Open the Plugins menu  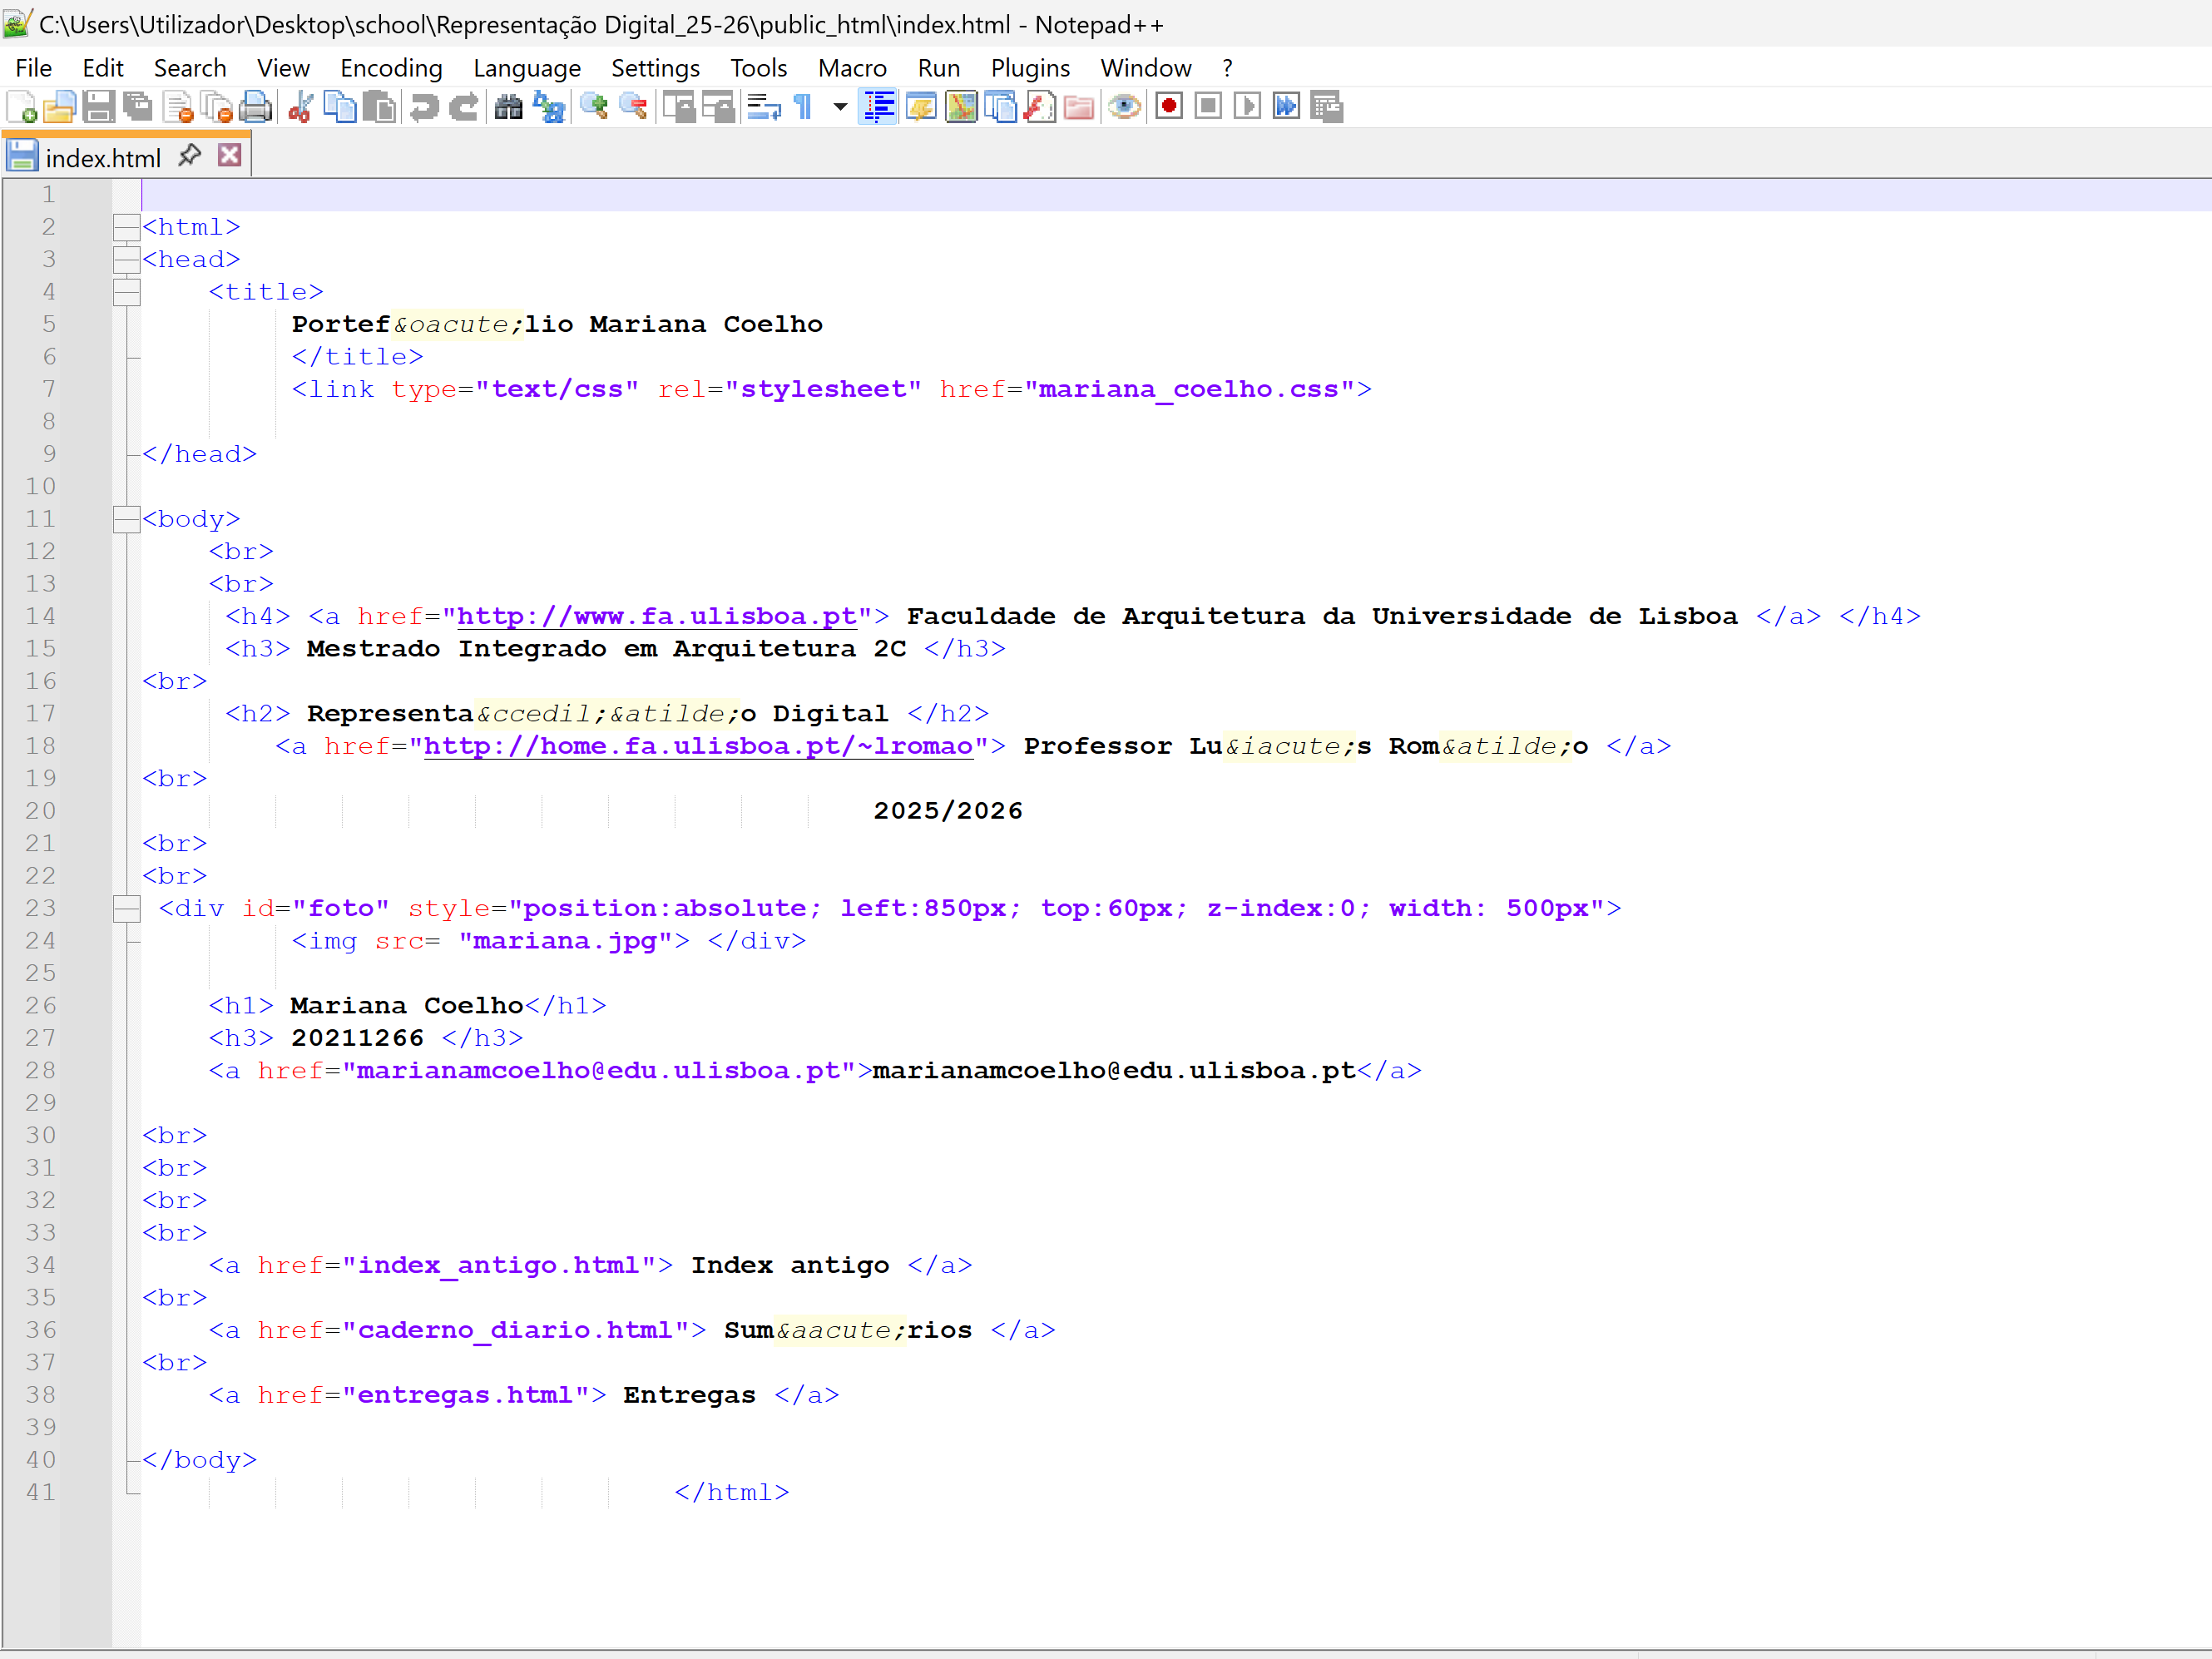click(x=1029, y=68)
